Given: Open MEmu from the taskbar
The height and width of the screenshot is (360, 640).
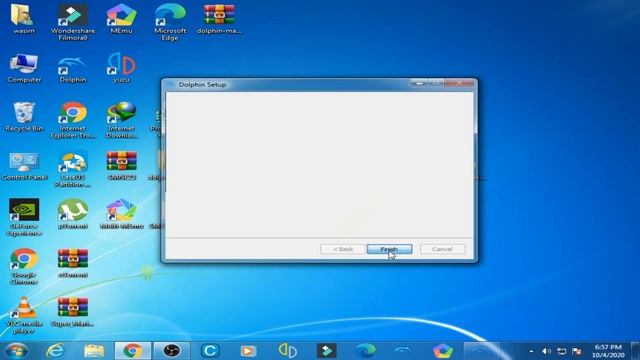Looking at the screenshot, I should (x=443, y=351).
